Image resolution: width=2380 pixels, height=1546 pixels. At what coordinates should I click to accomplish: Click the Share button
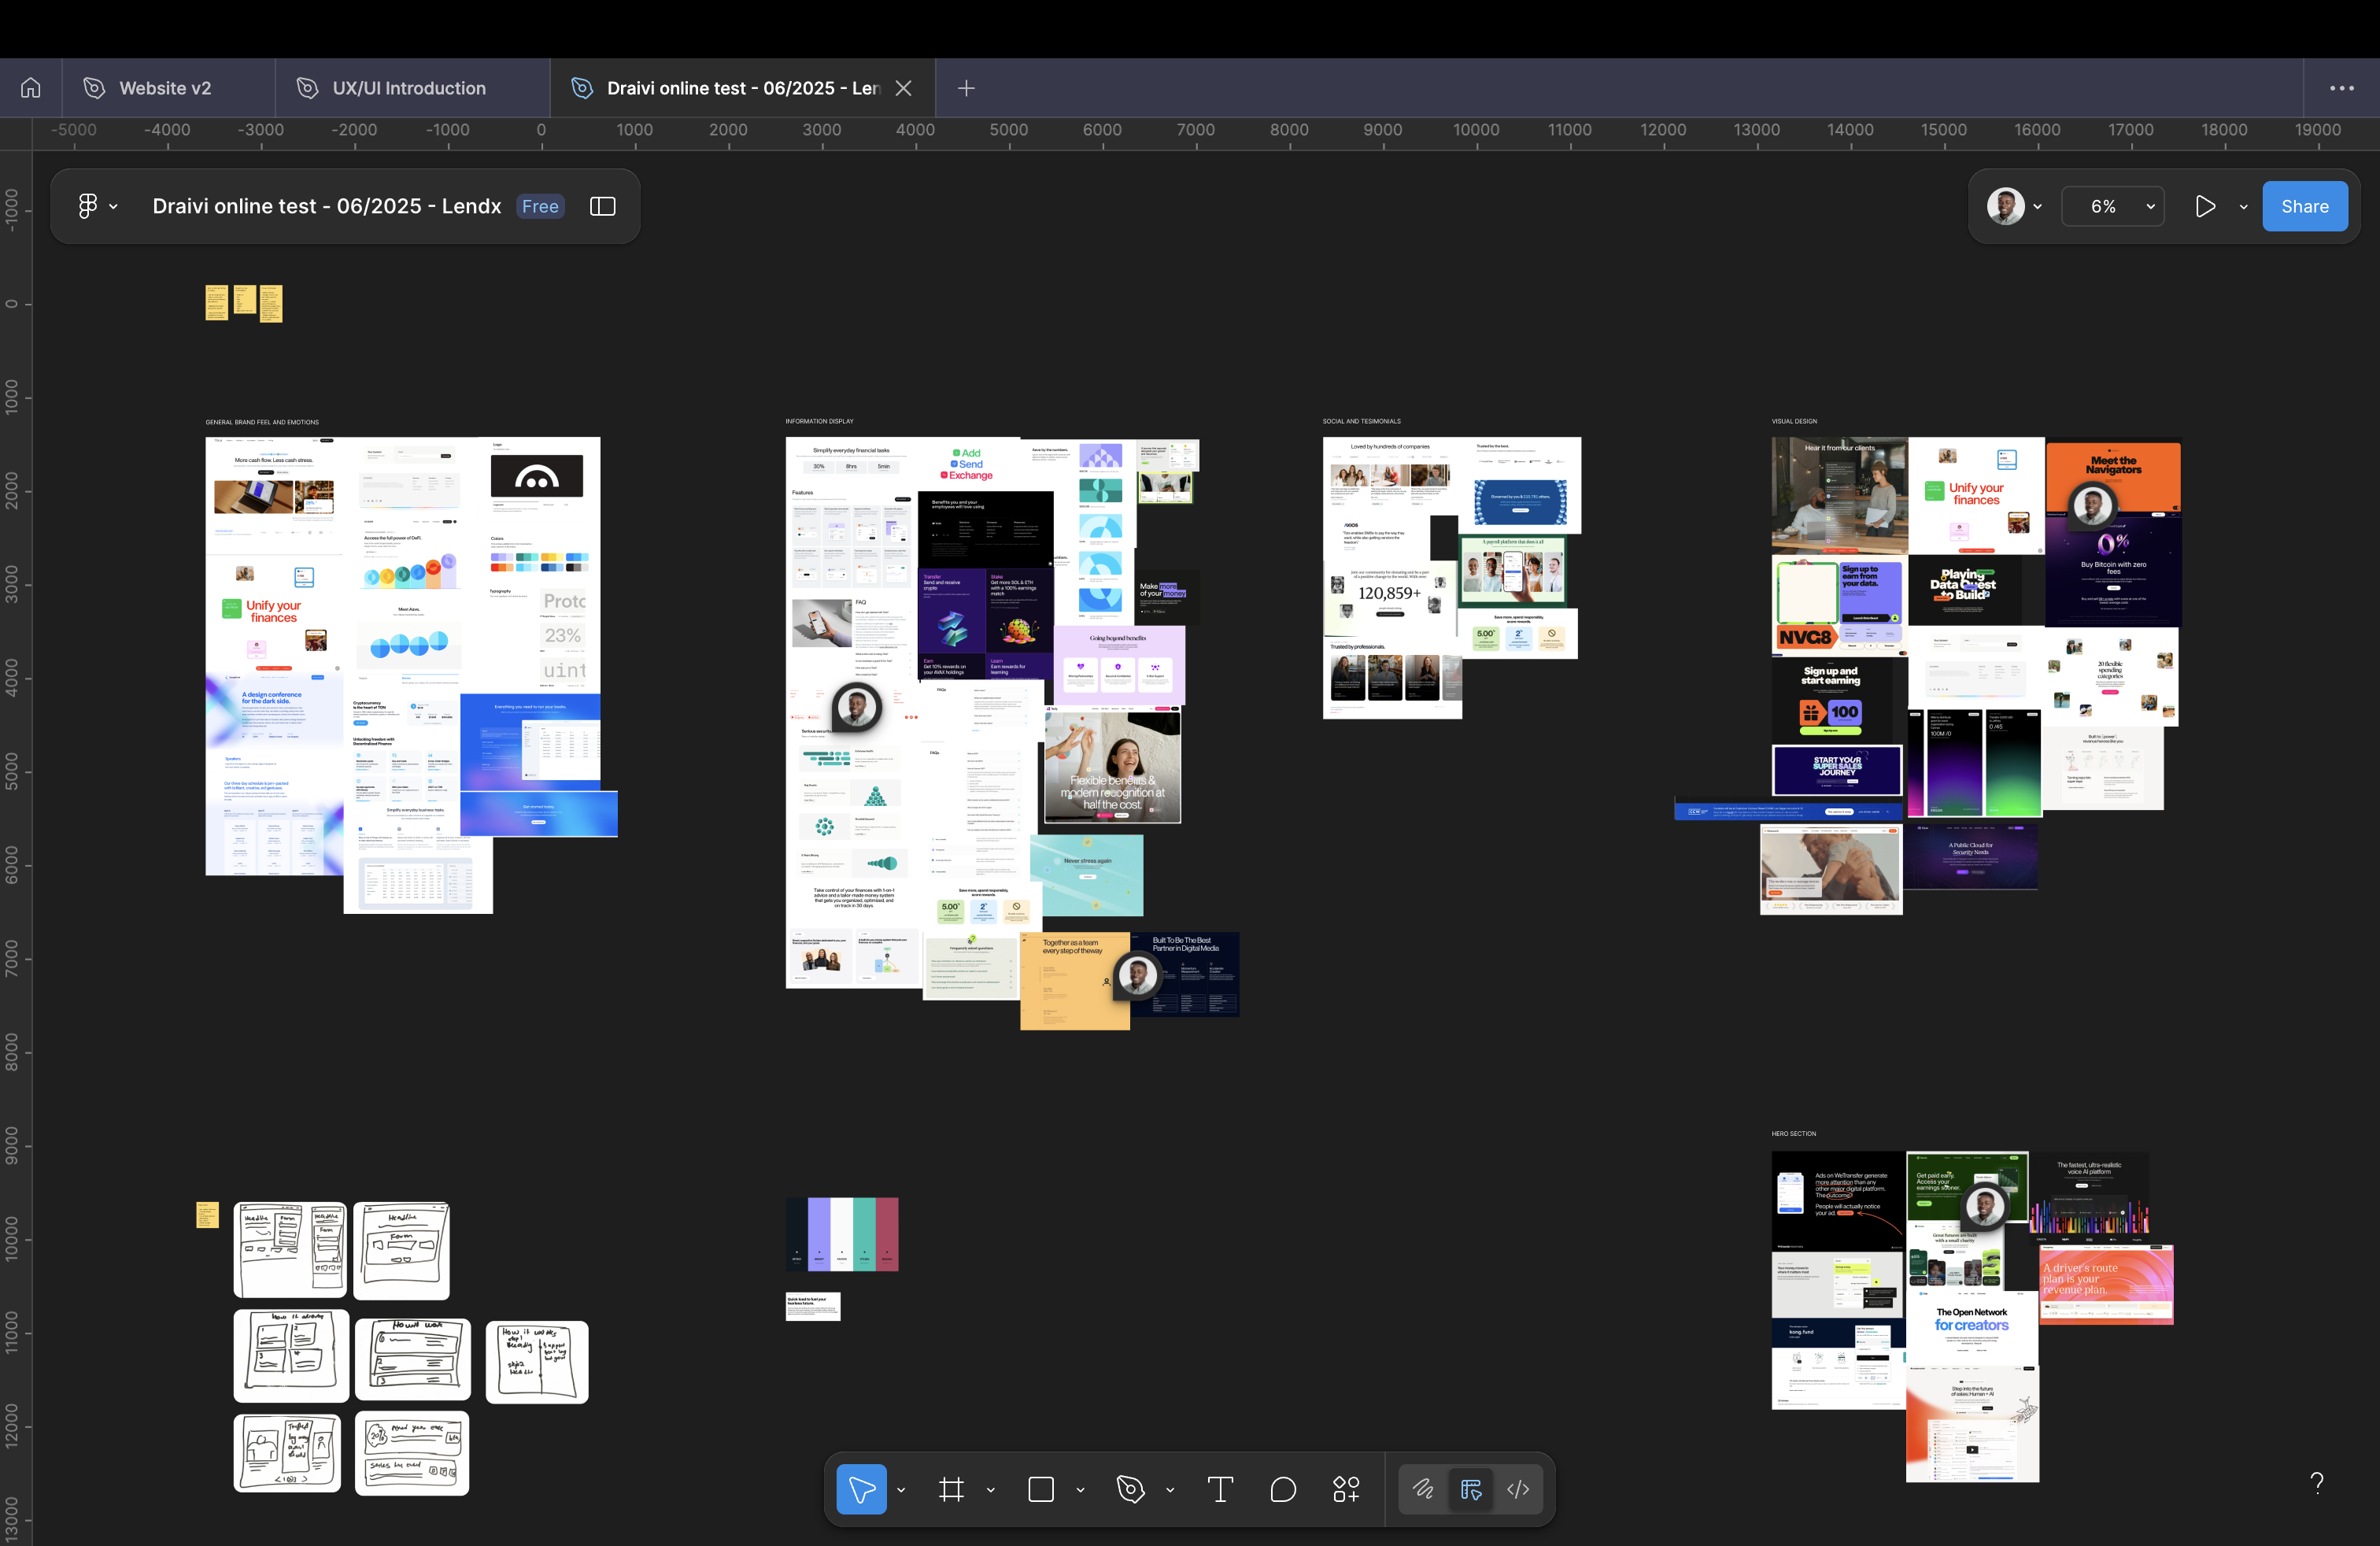pos(2304,206)
